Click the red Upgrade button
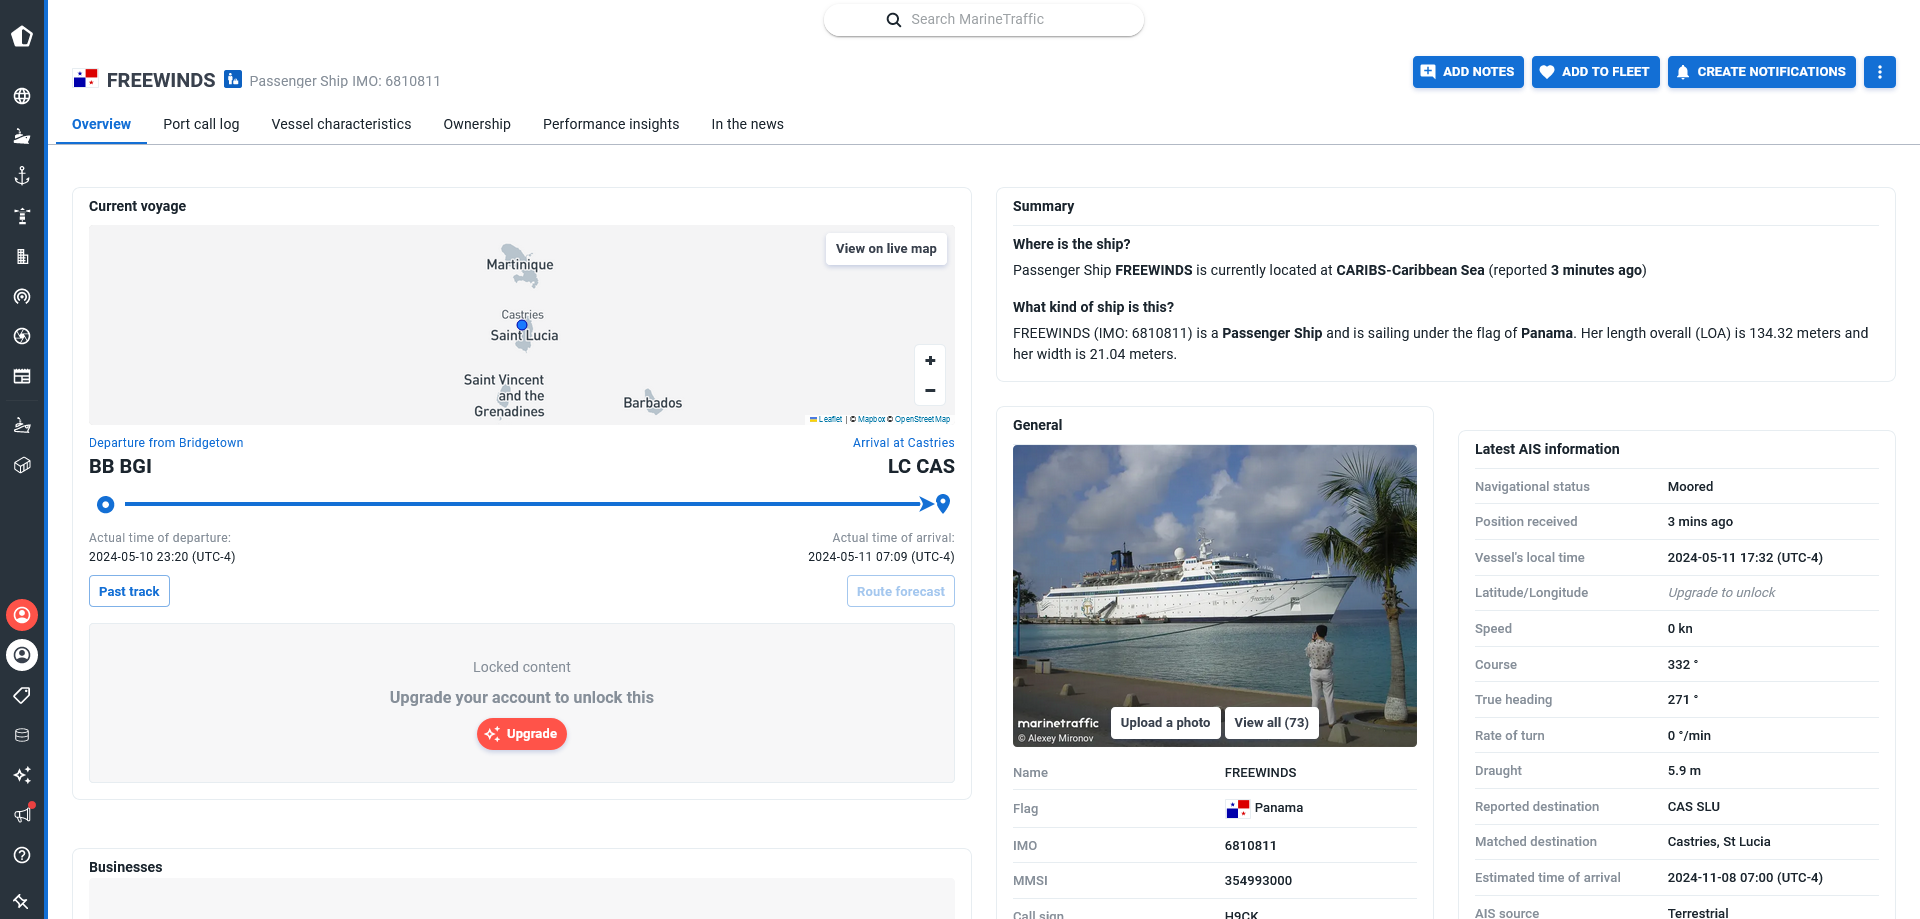The width and height of the screenshot is (1920, 919). 521,734
